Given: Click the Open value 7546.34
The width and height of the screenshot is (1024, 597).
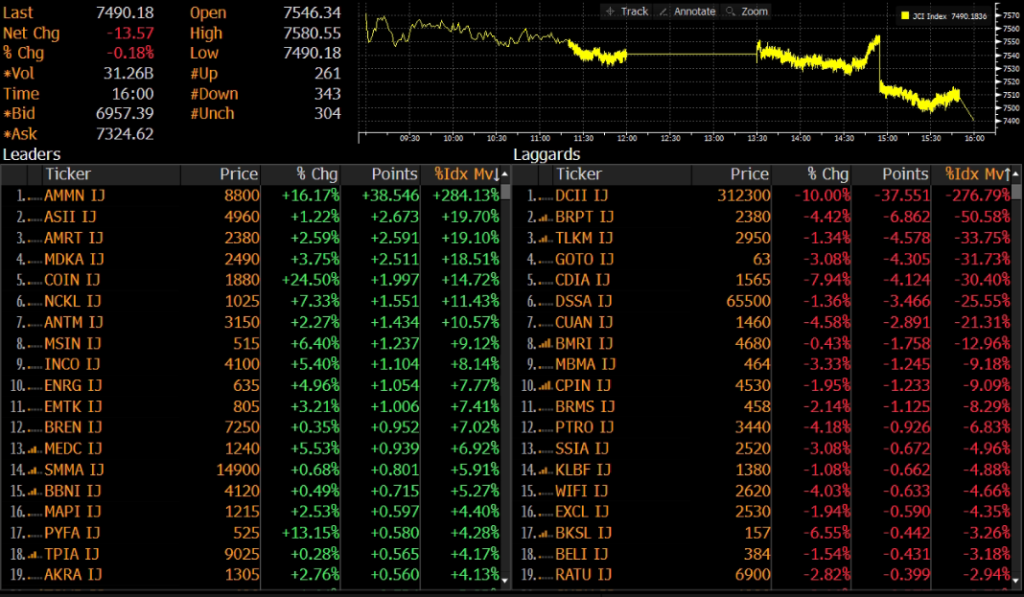Looking at the screenshot, I should (312, 12).
